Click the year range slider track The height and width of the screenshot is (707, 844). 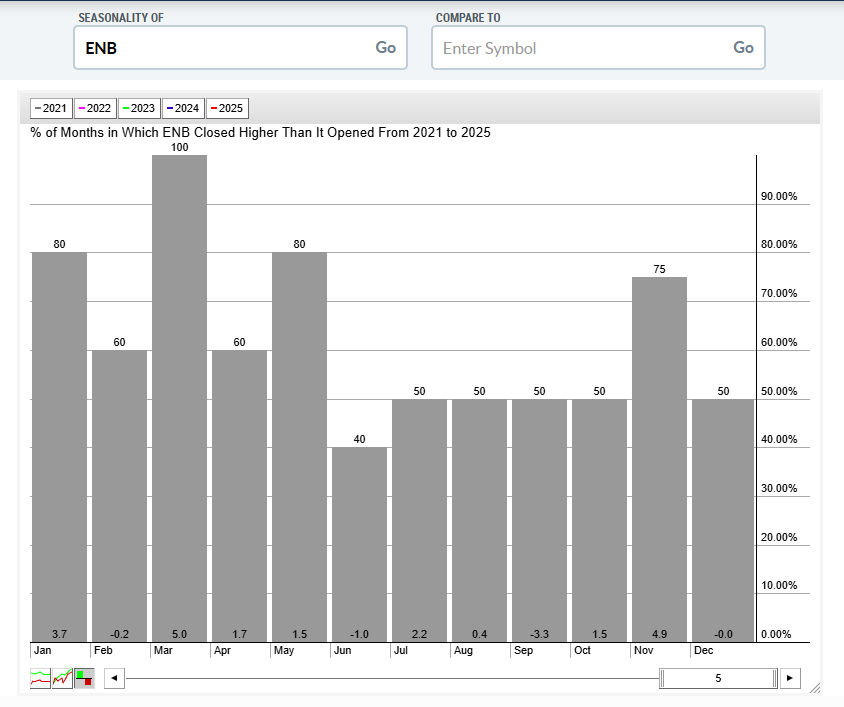[392, 678]
